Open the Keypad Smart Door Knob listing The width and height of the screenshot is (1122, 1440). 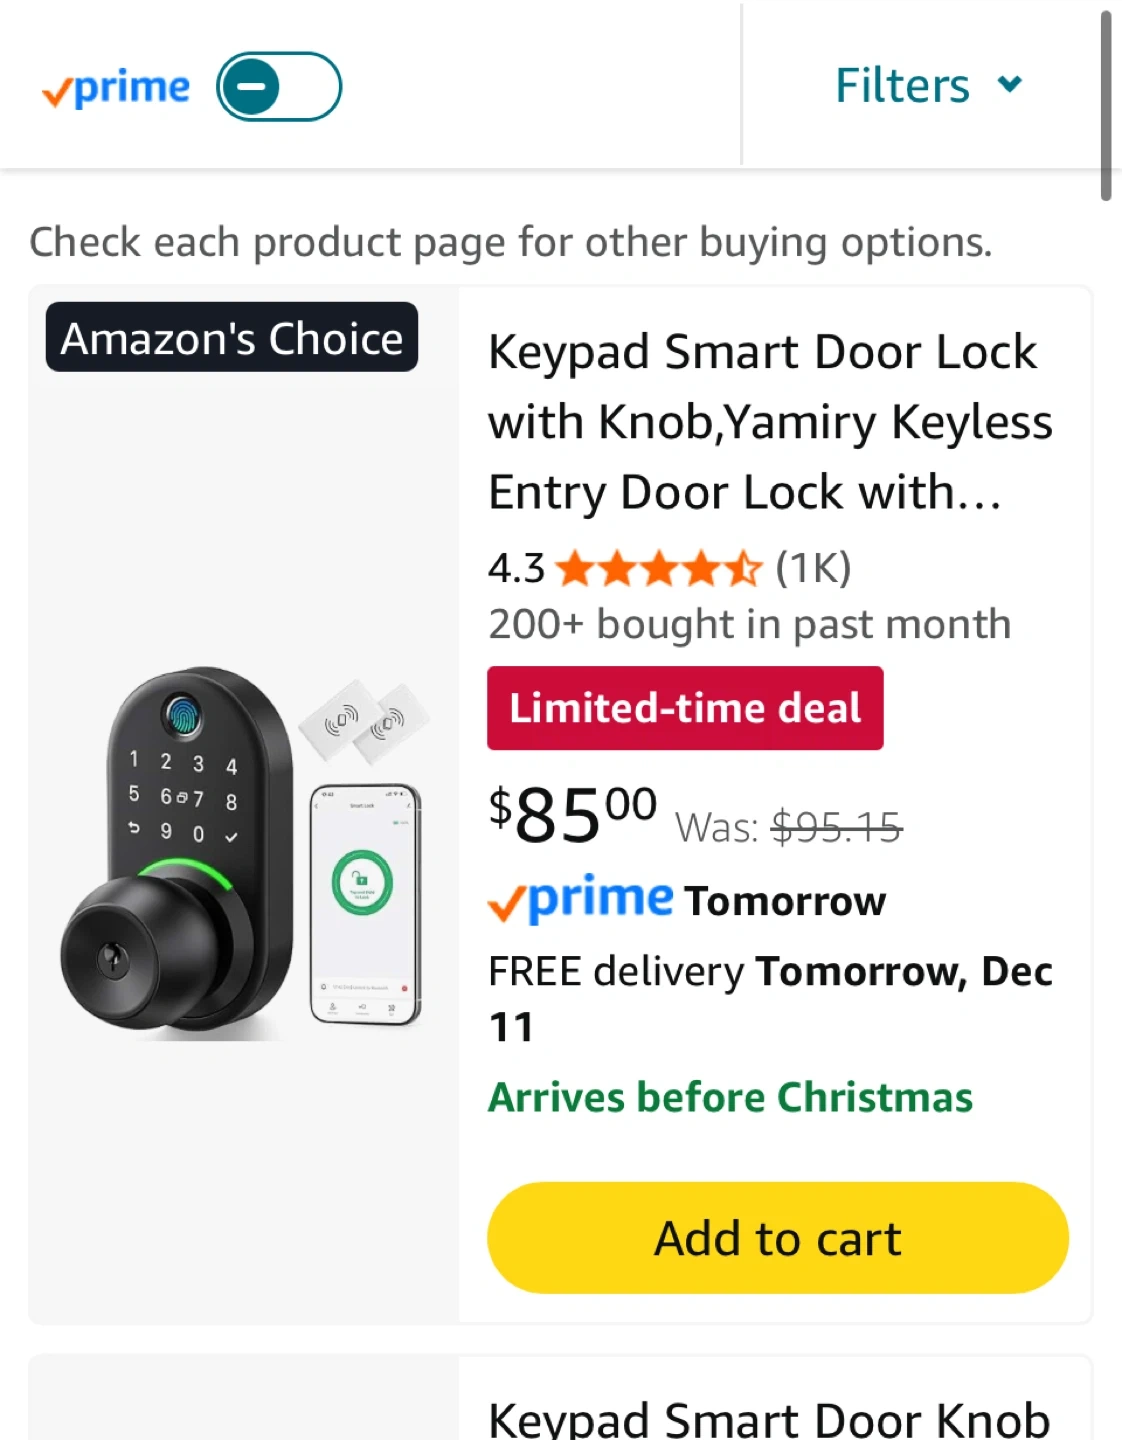769,1418
